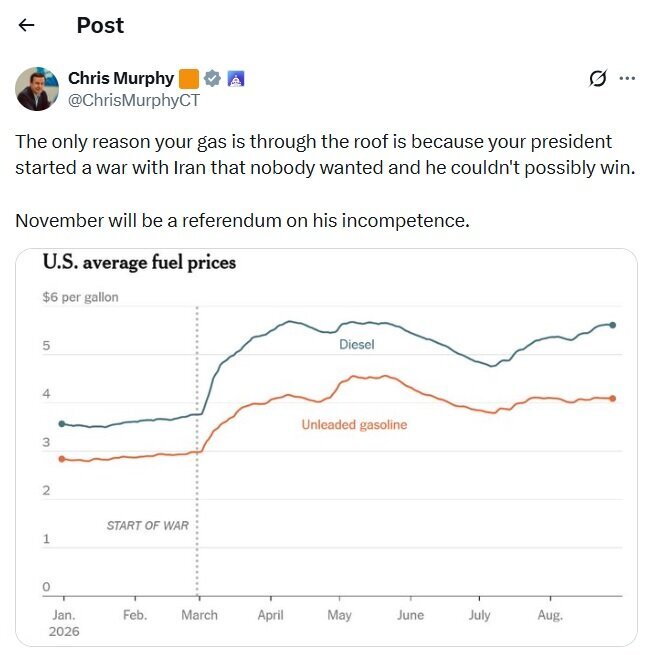The image size is (647, 655).
Task: Click the Unleaded gasoline label in chart
Action: pos(354,425)
